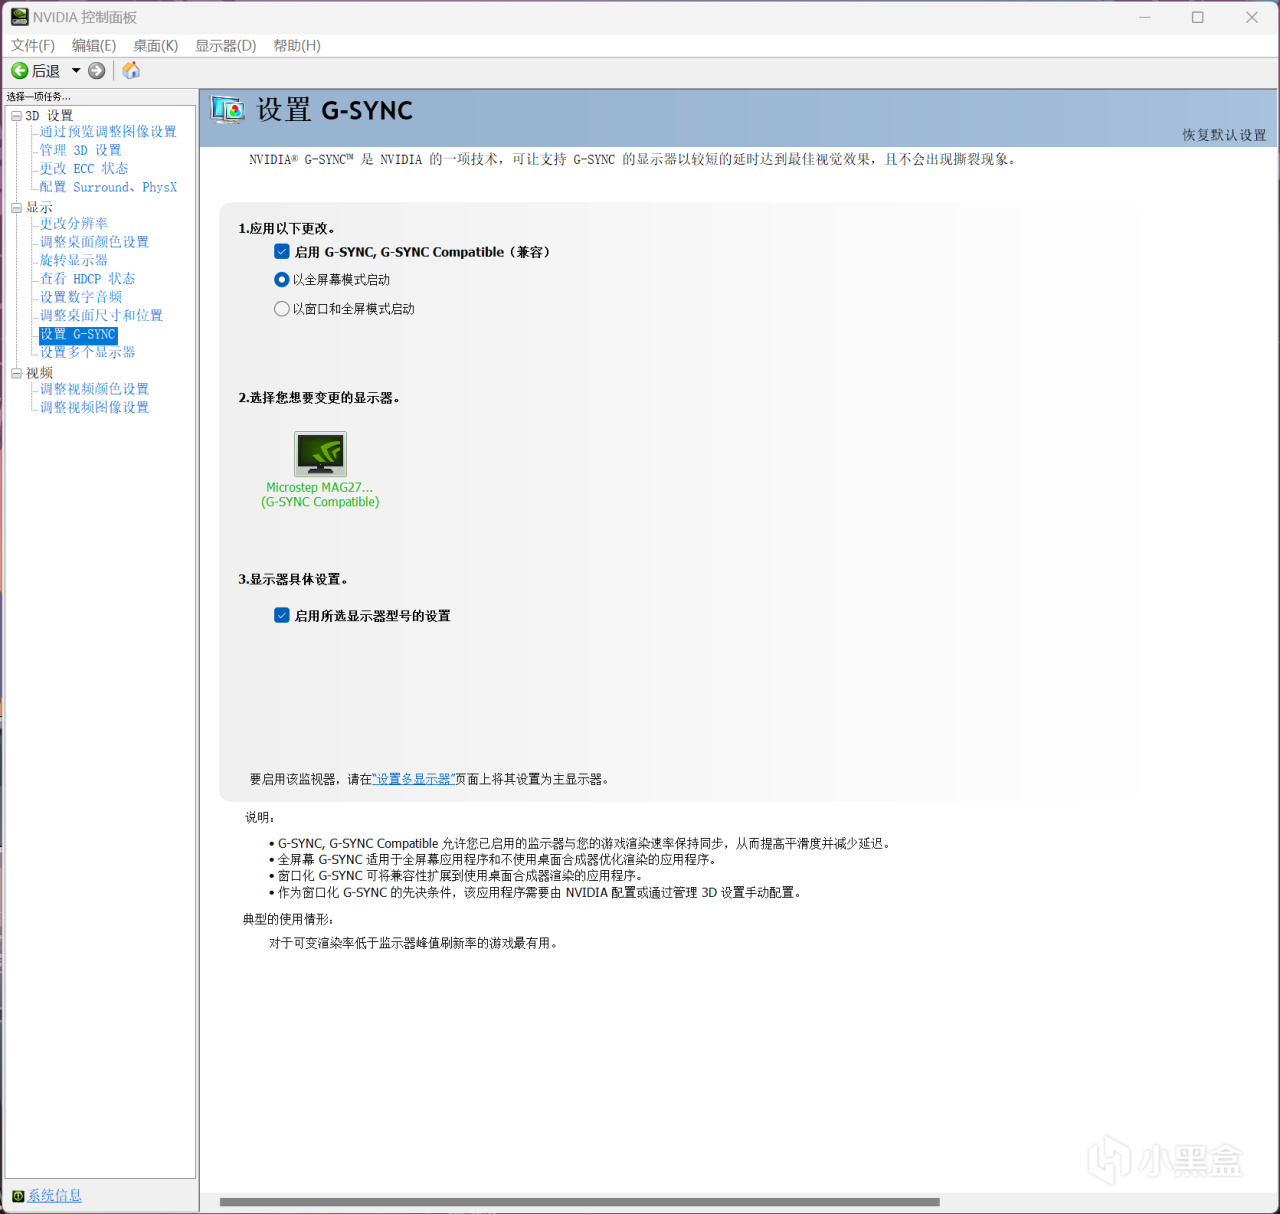Open the 设置多显示器 hyperlink
Image resolution: width=1280 pixels, height=1214 pixels.
[x=413, y=779]
